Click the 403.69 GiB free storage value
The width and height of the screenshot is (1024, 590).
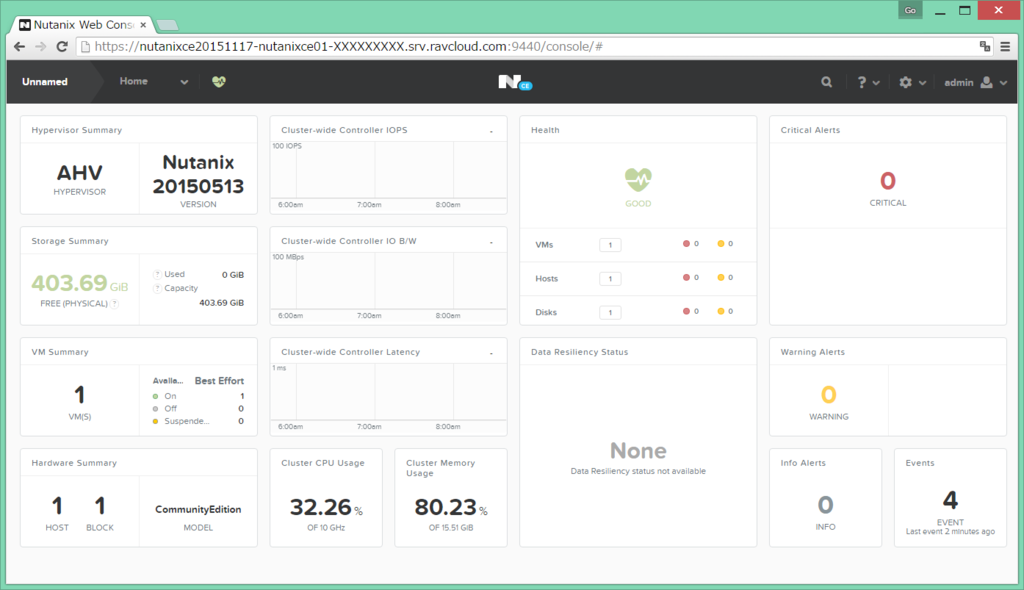(80, 283)
